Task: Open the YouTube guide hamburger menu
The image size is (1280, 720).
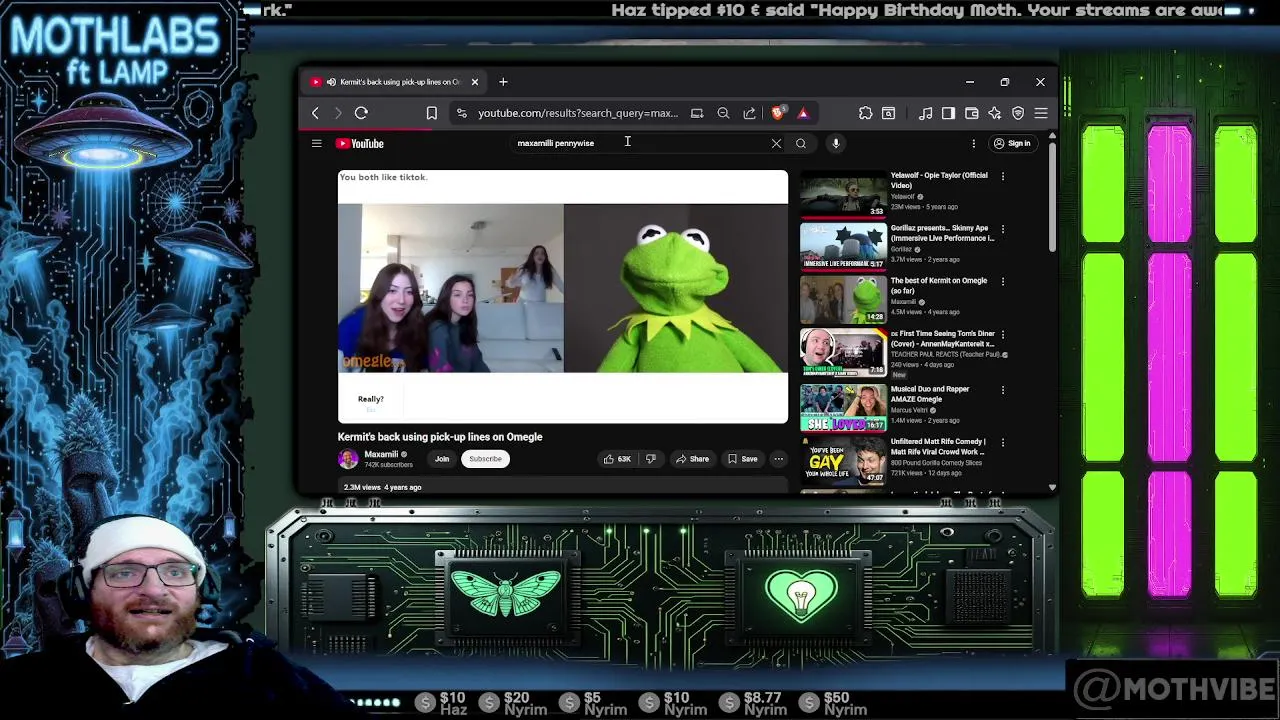Action: (316, 143)
